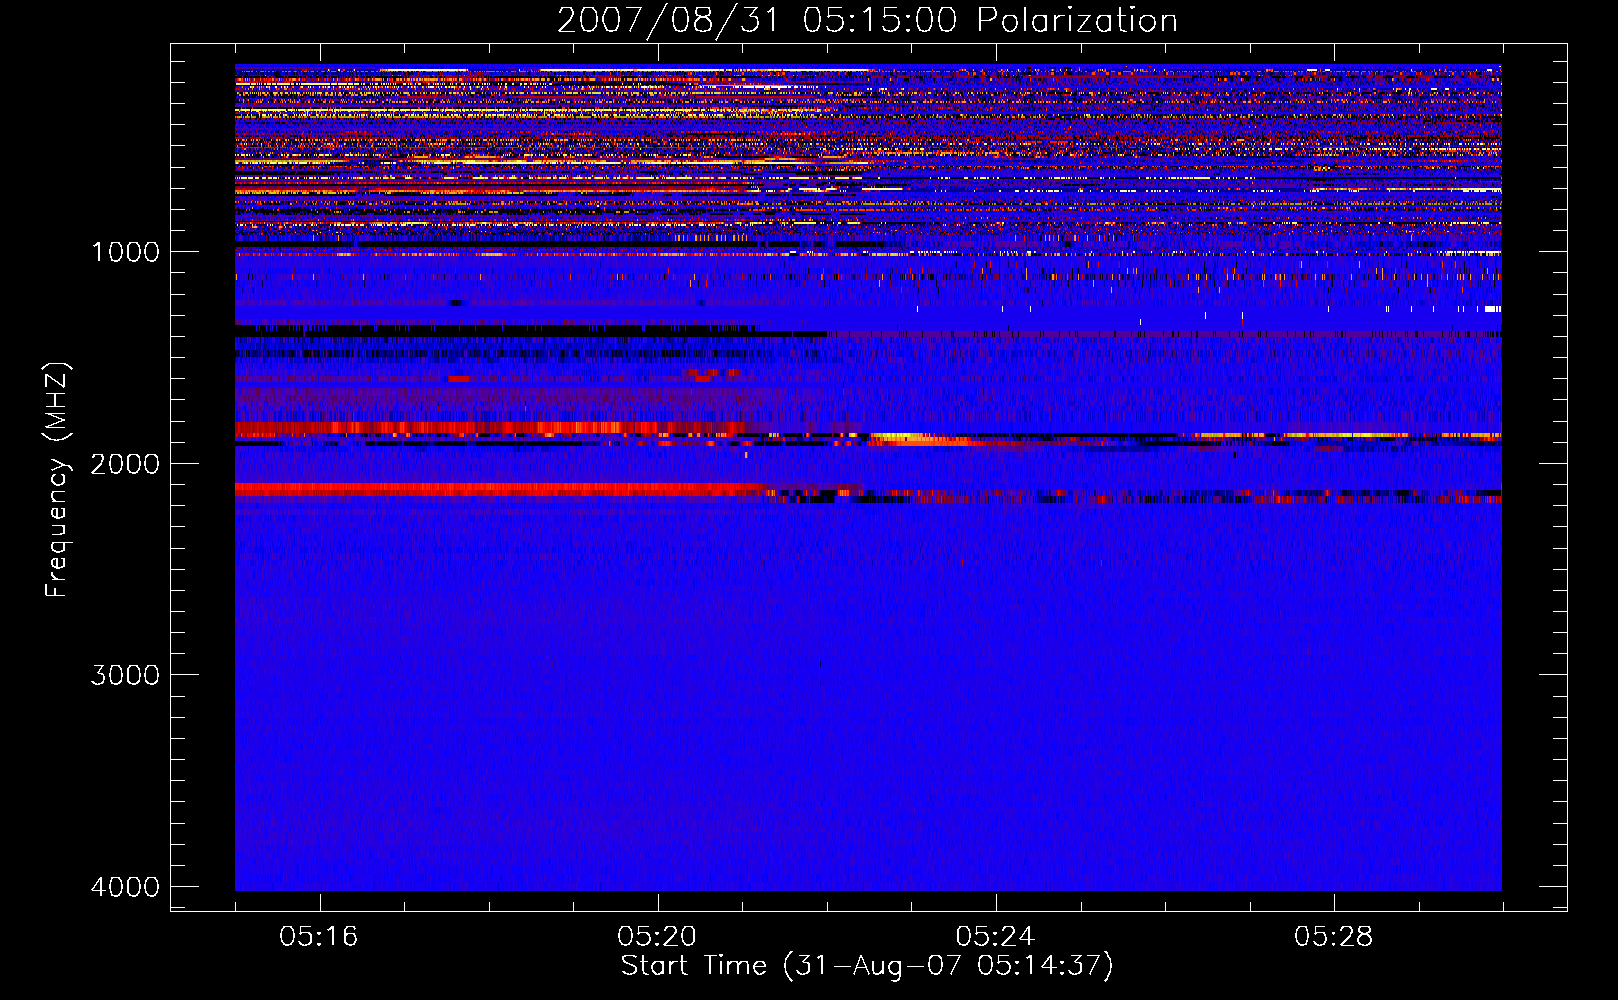
Task: Click the 05:28 time tick label
Action: point(1333,937)
